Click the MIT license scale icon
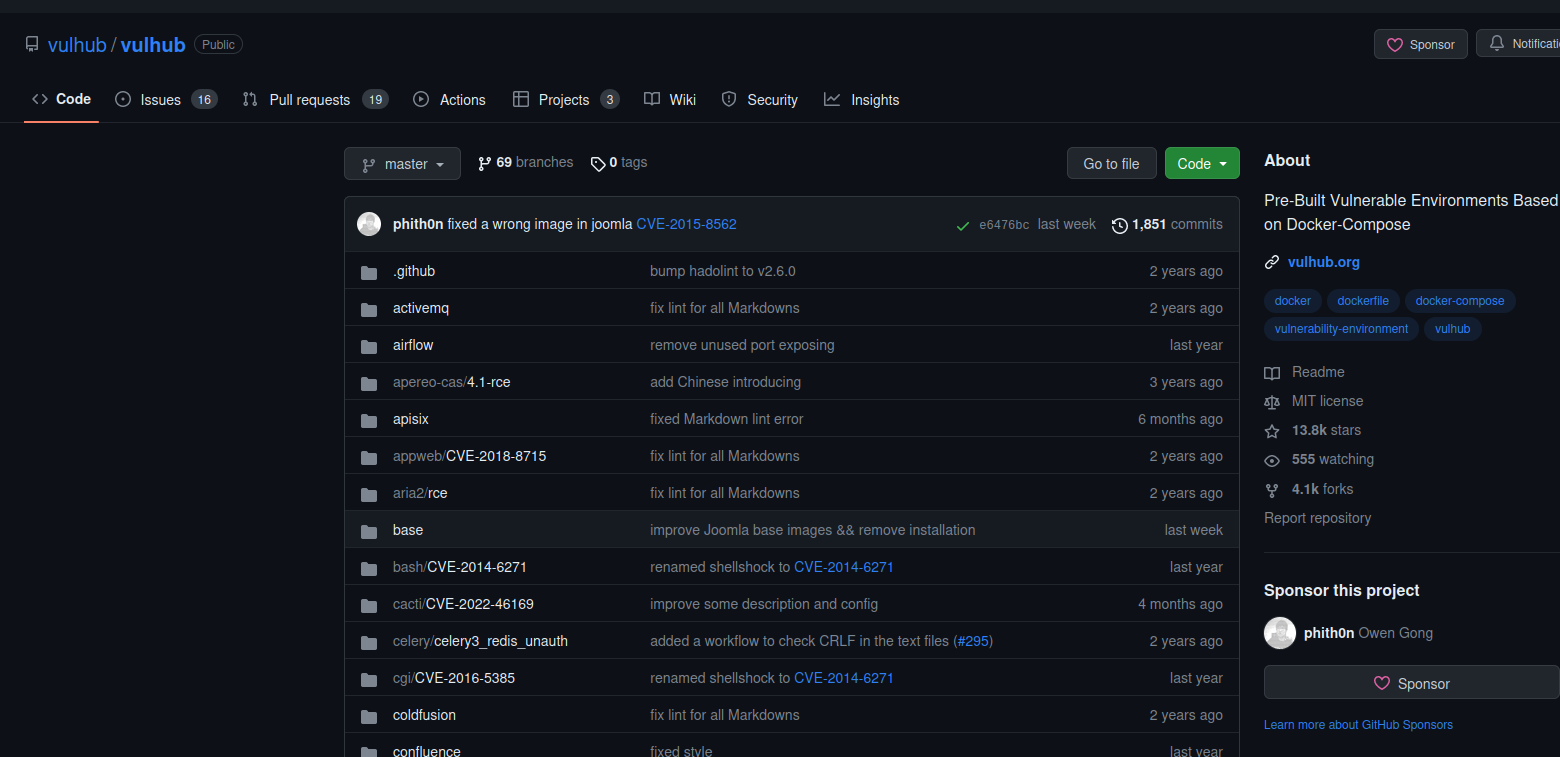 [x=1272, y=402]
